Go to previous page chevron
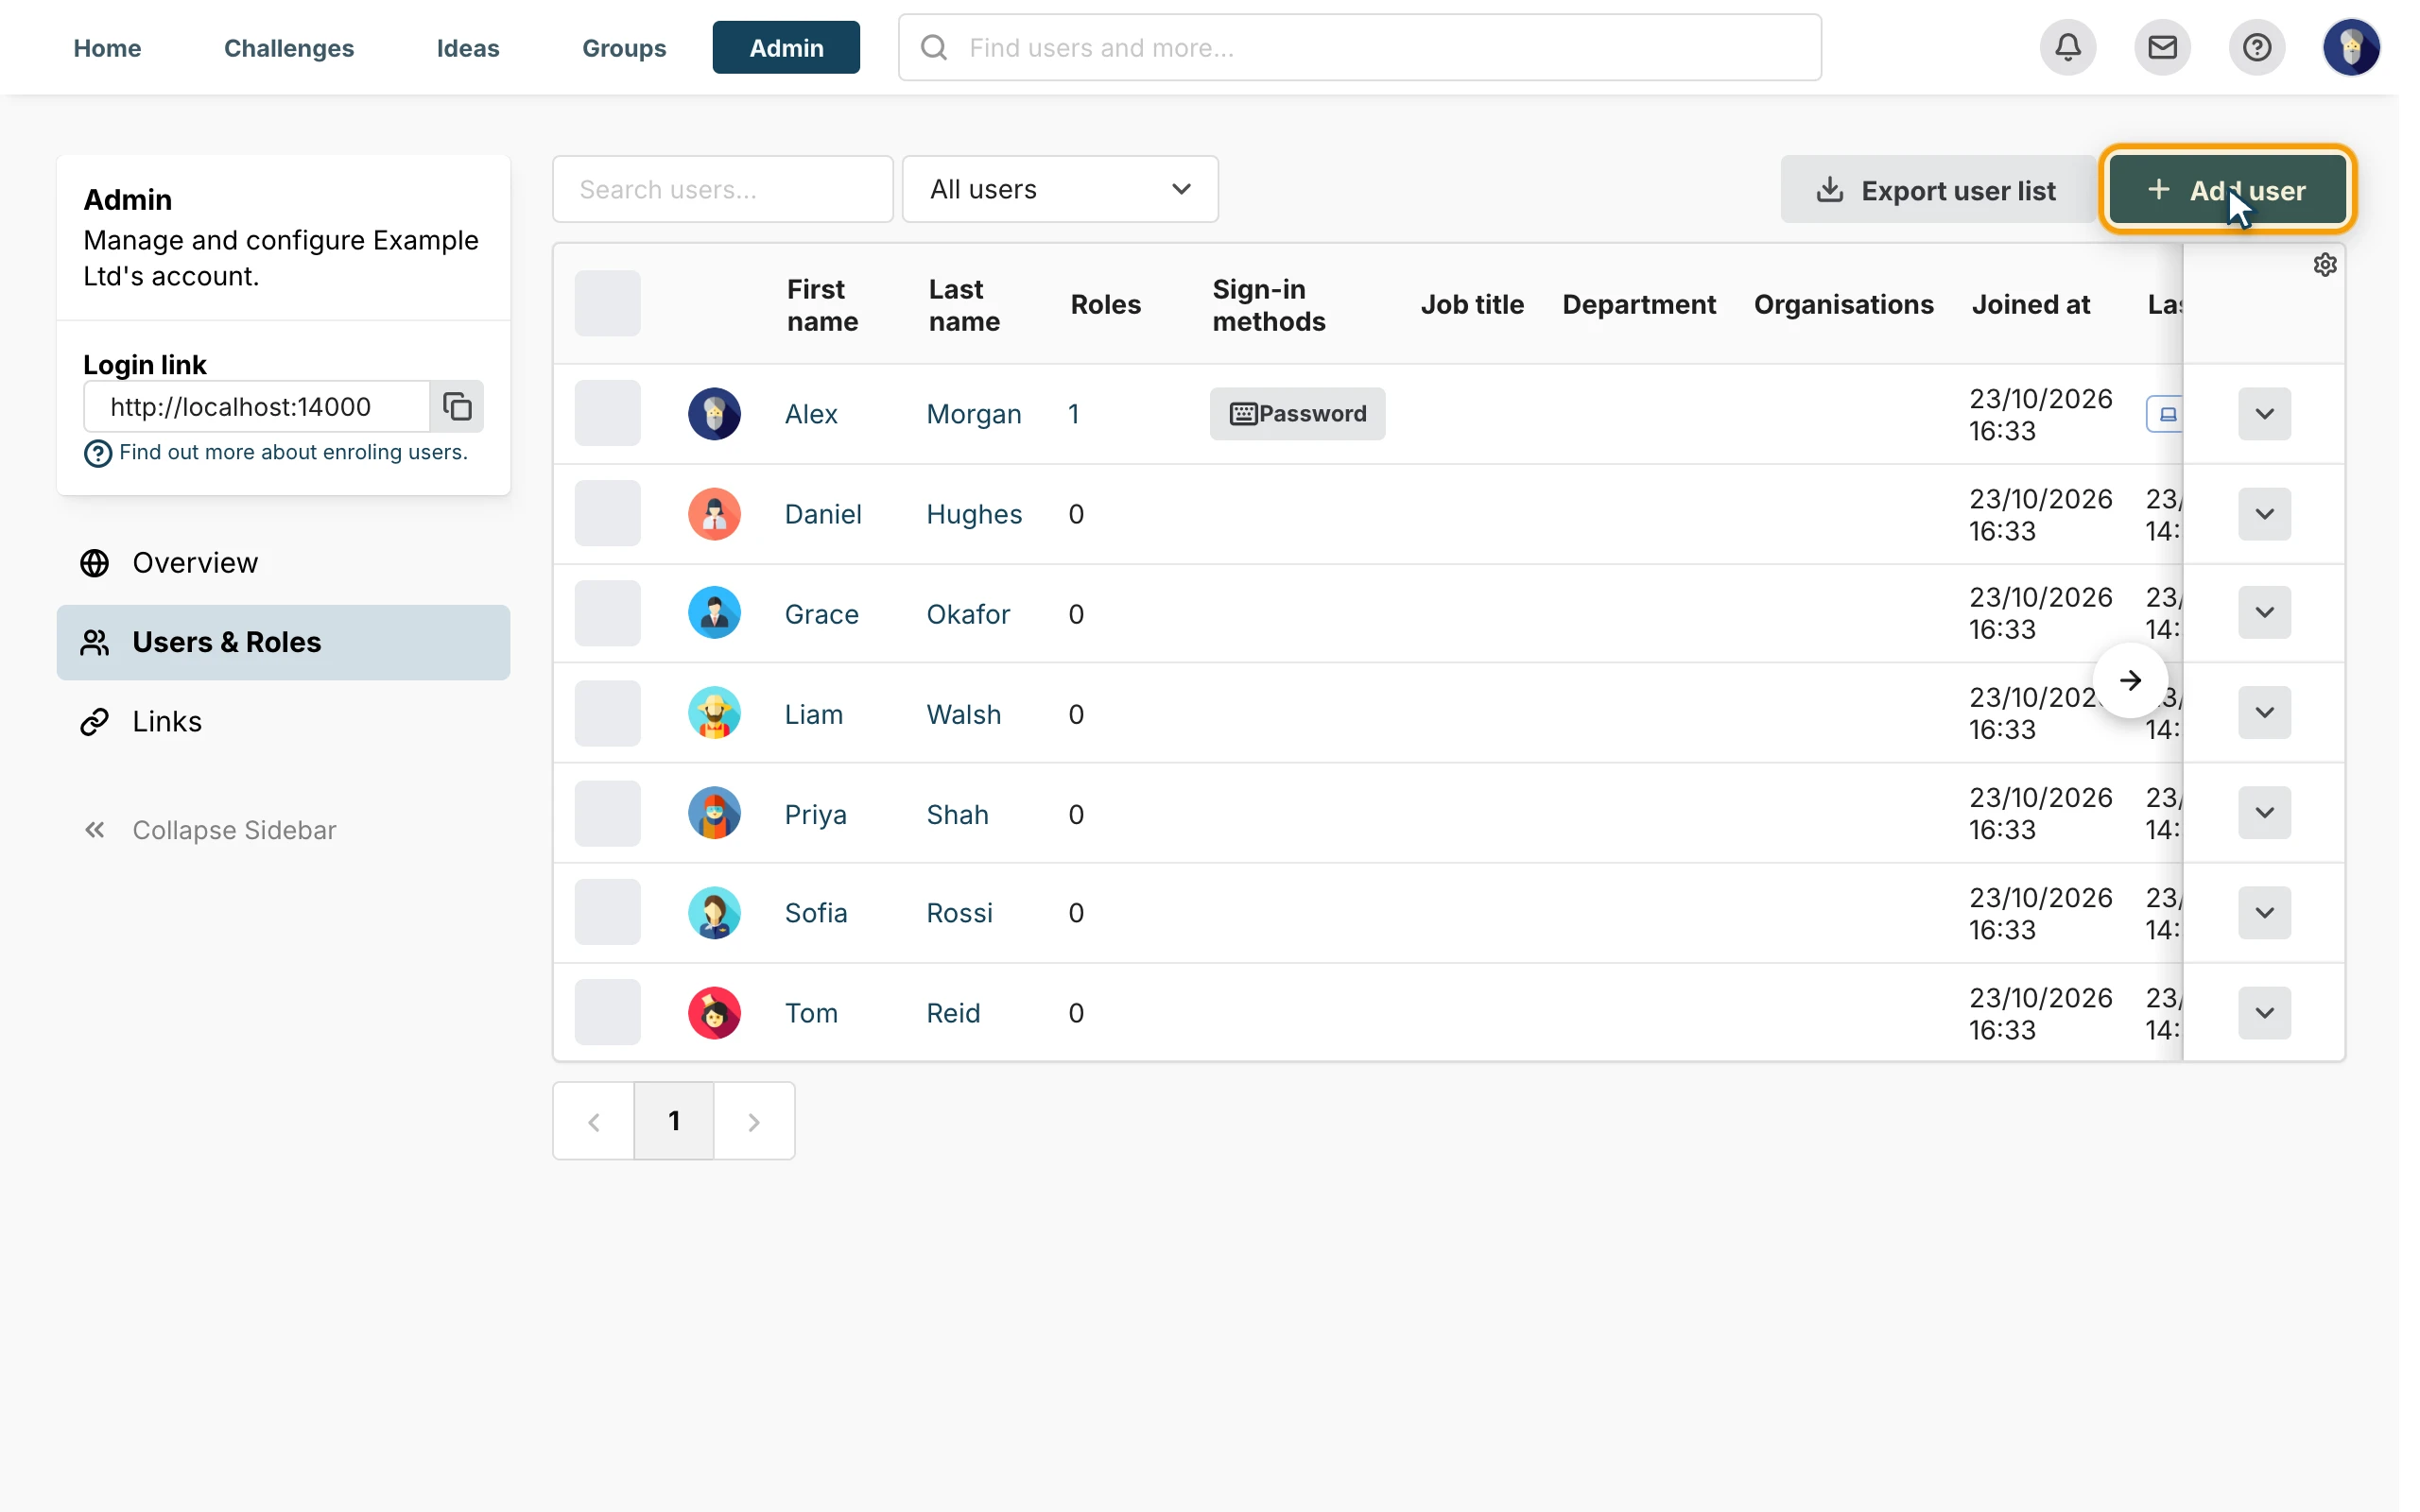This screenshot has width=2420, height=1512. coord(594,1122)
